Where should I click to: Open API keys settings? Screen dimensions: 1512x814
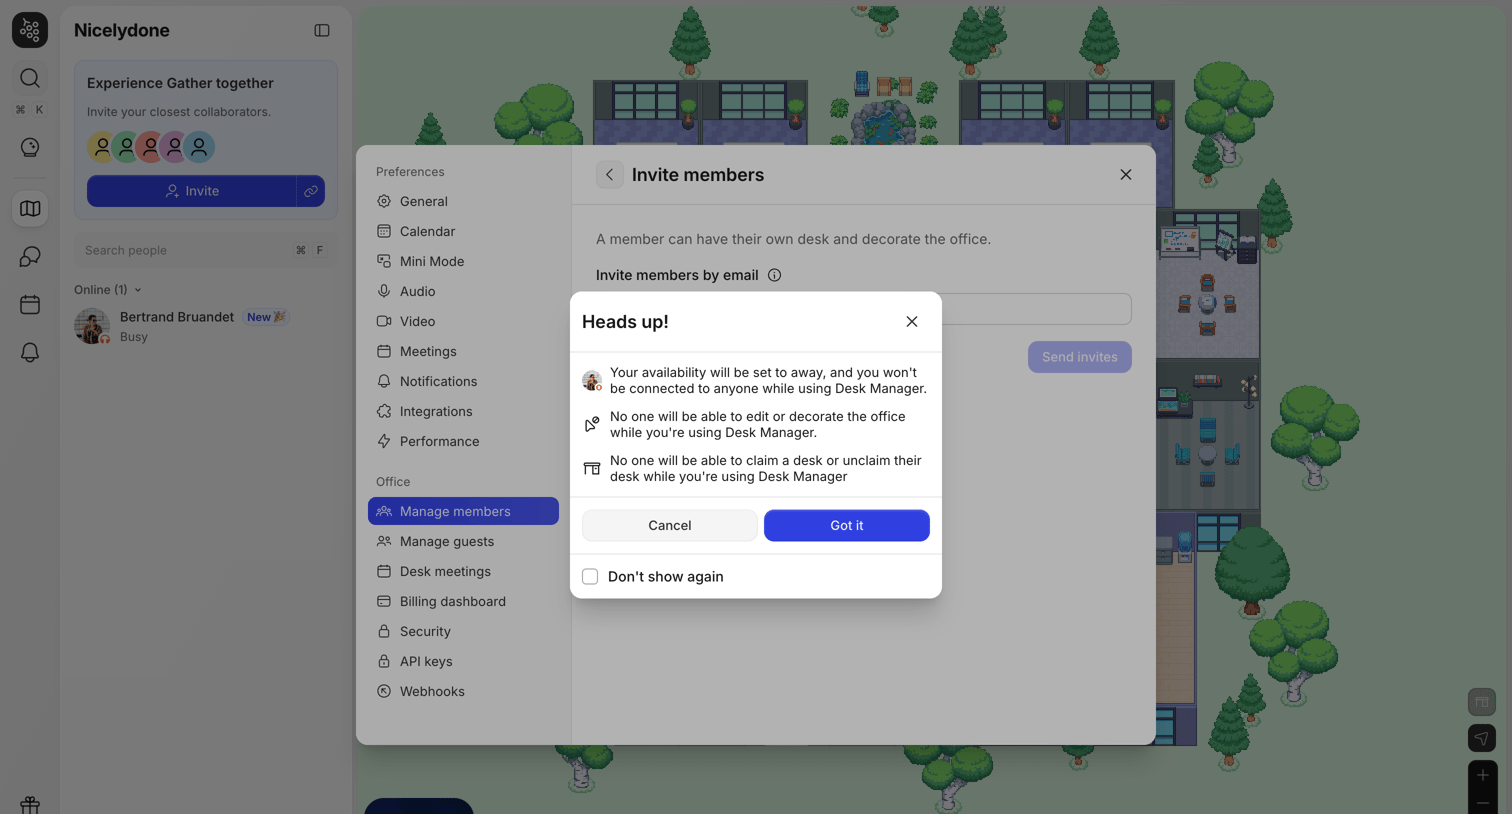[463, 661]
